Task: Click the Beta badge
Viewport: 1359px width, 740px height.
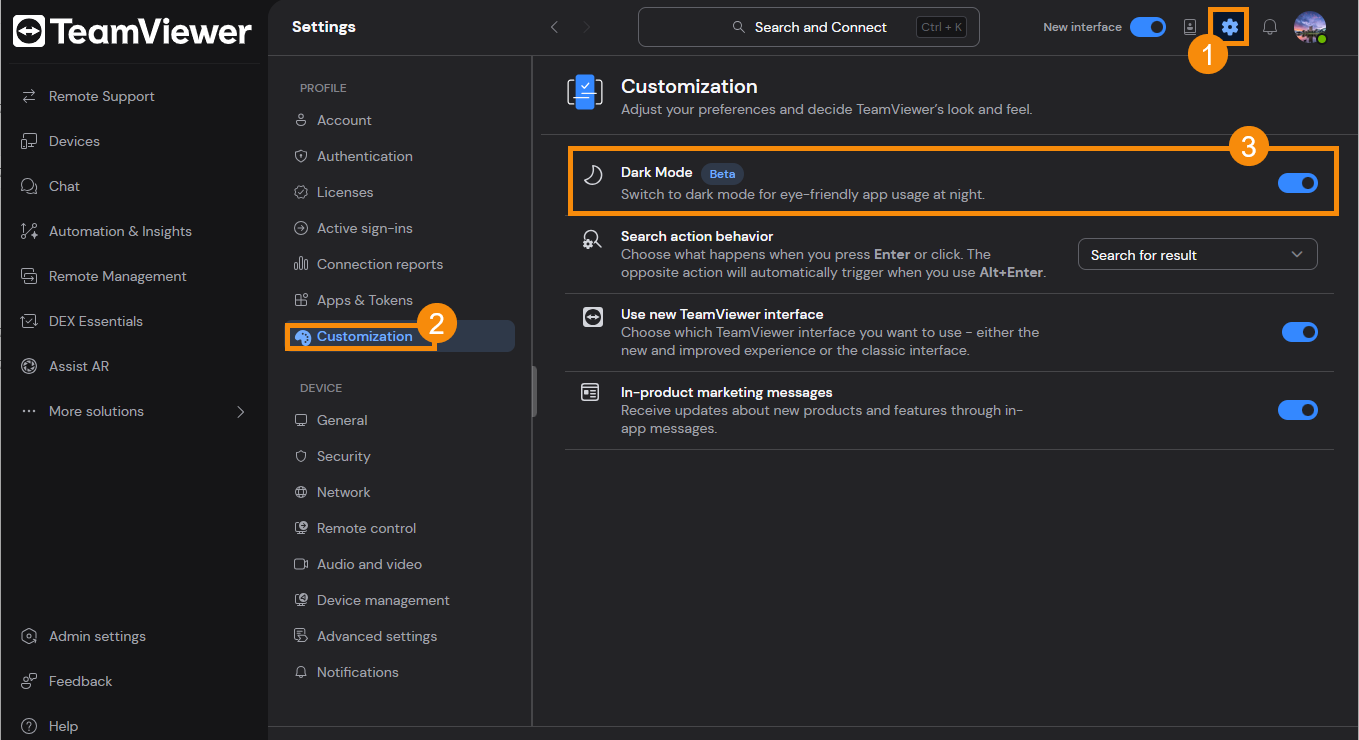Action: click(722, 174)
